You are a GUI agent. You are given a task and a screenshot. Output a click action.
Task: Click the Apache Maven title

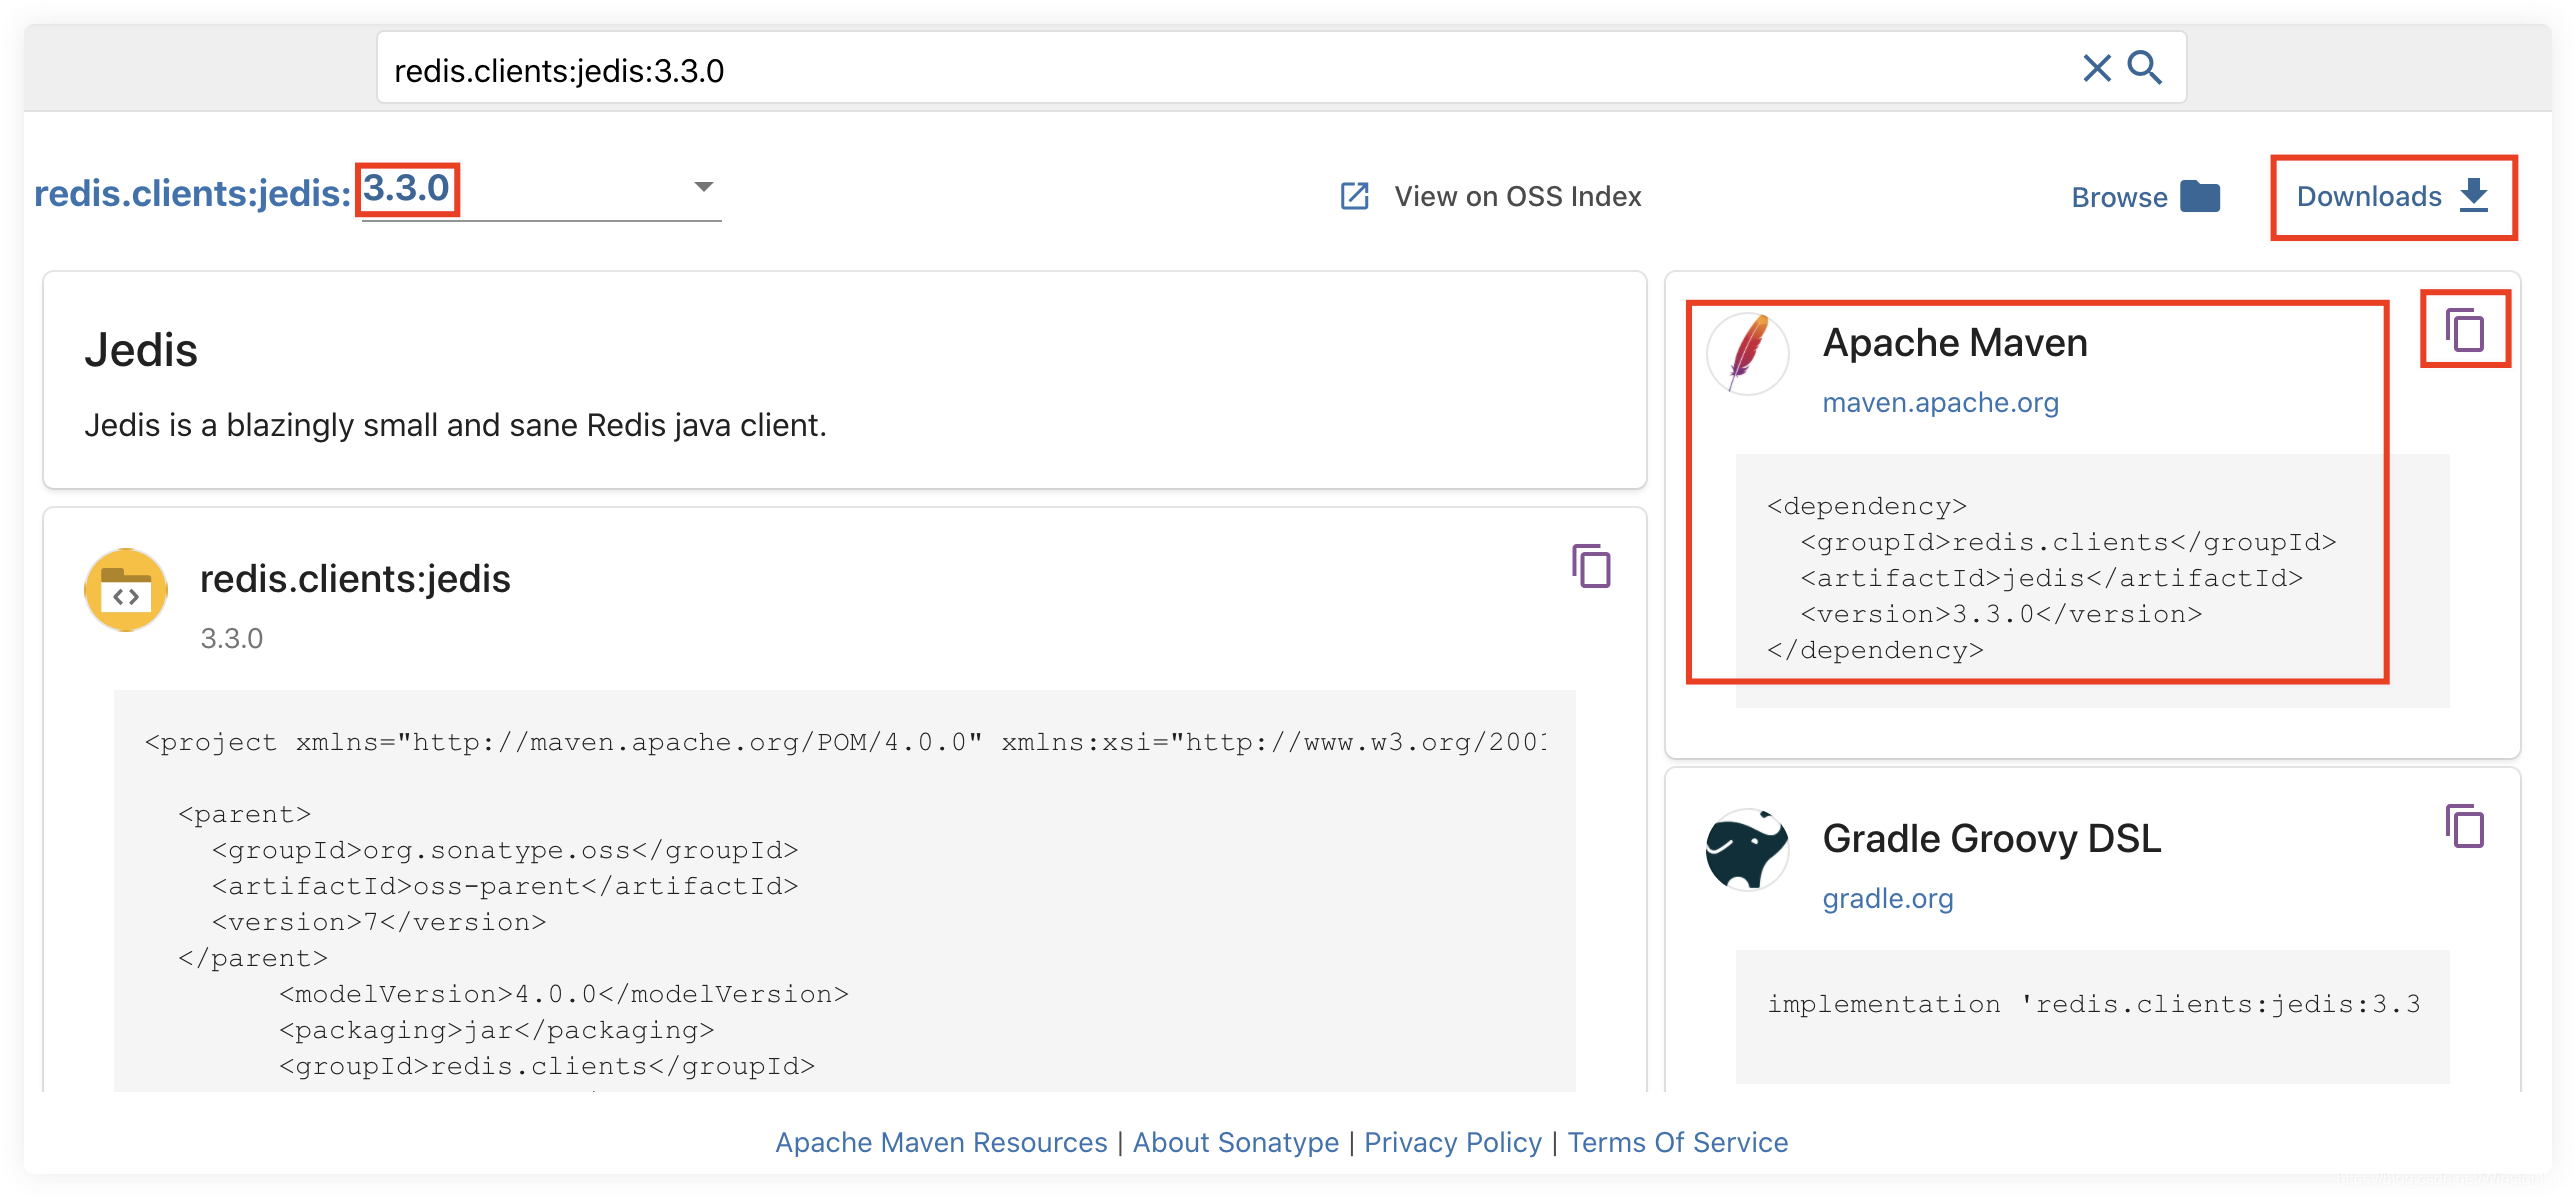click(1955, 343)
